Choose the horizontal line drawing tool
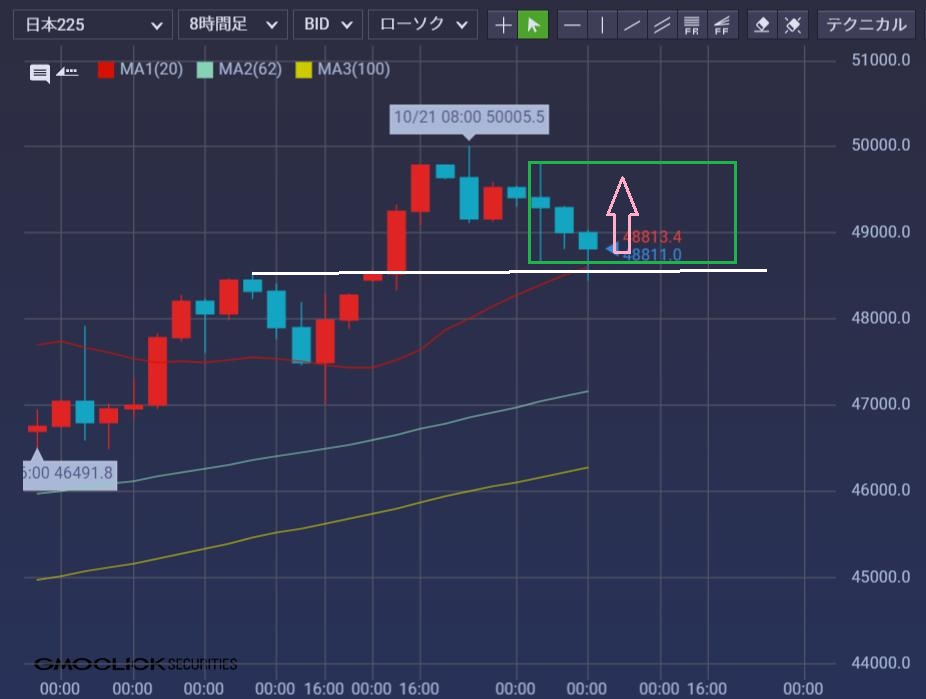This screenshot has width=926, height=699. (572, 25)
